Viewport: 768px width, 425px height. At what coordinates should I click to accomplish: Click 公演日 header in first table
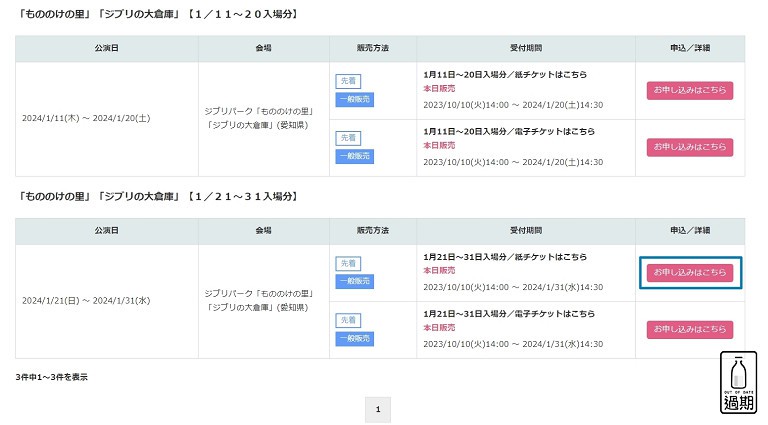click(107, 48)
